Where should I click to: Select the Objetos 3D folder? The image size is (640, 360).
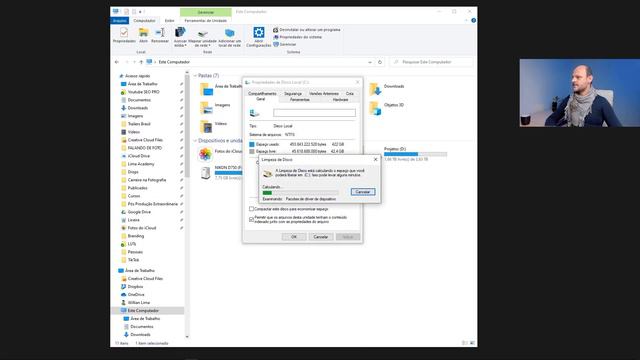click(386, 107)
